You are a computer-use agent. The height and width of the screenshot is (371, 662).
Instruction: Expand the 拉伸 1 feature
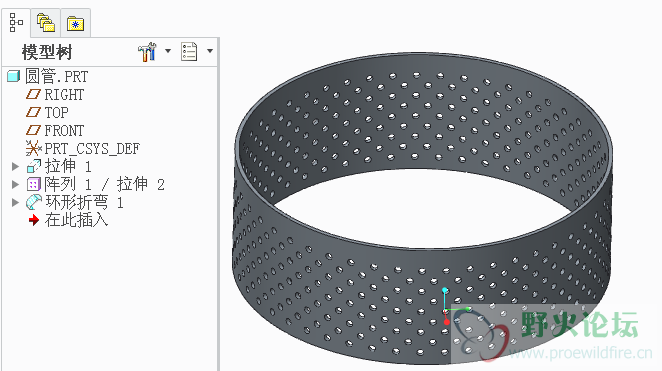coord(15,166)
